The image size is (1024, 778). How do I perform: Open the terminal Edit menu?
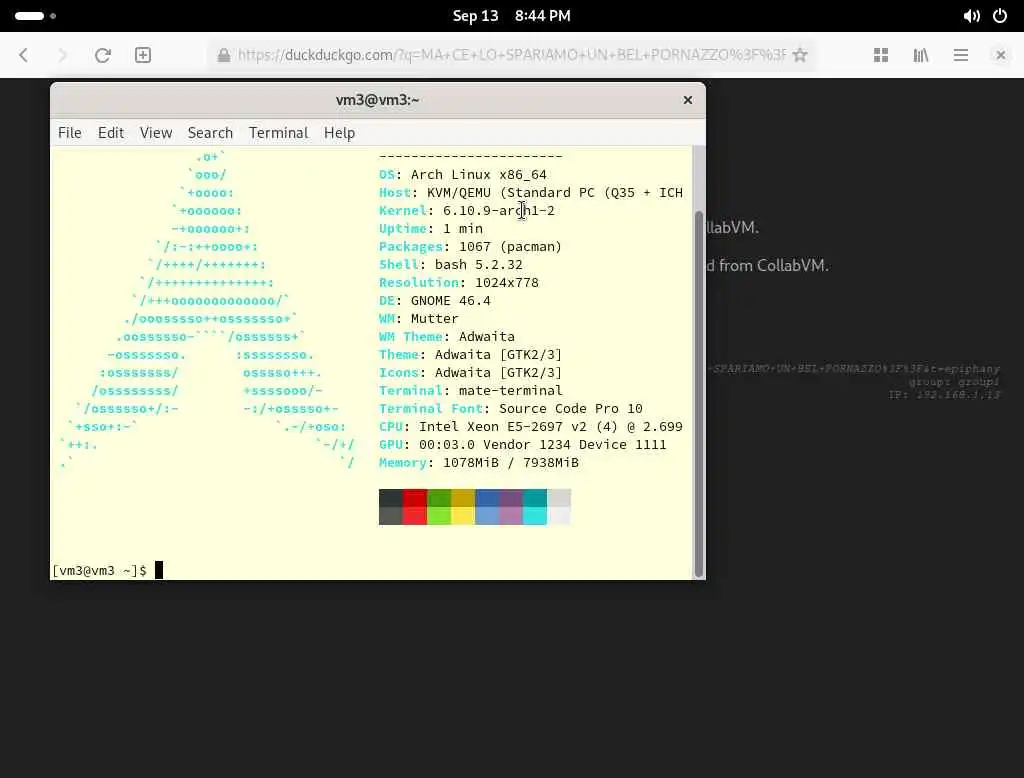click(111, 133)
